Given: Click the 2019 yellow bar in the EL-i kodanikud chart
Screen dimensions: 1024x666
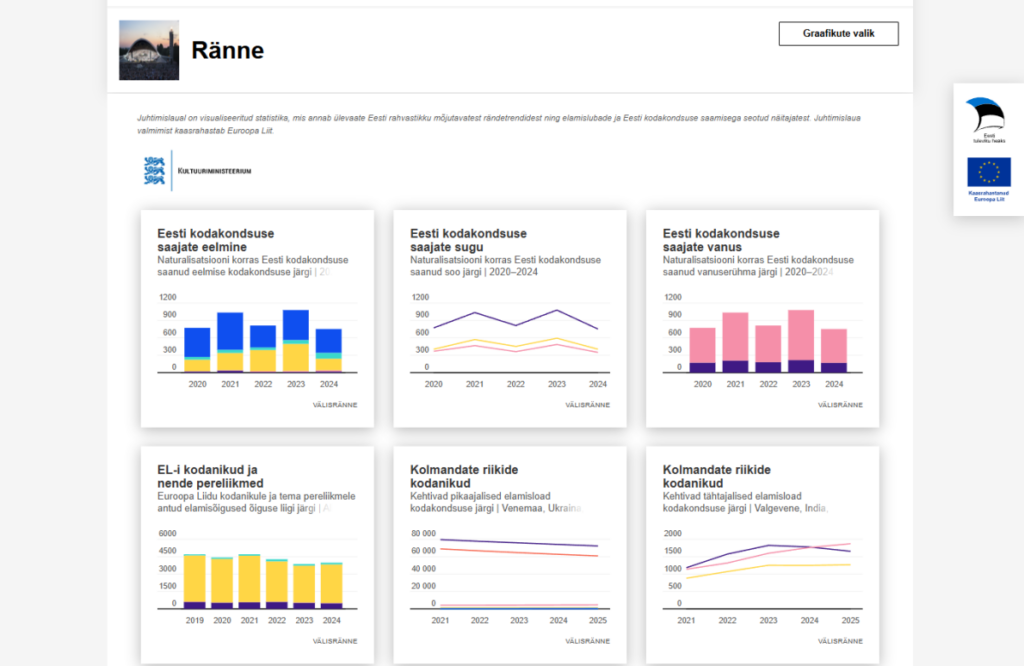Looking at the screenshot, I should pyautogui.click(x=195, y=578).
